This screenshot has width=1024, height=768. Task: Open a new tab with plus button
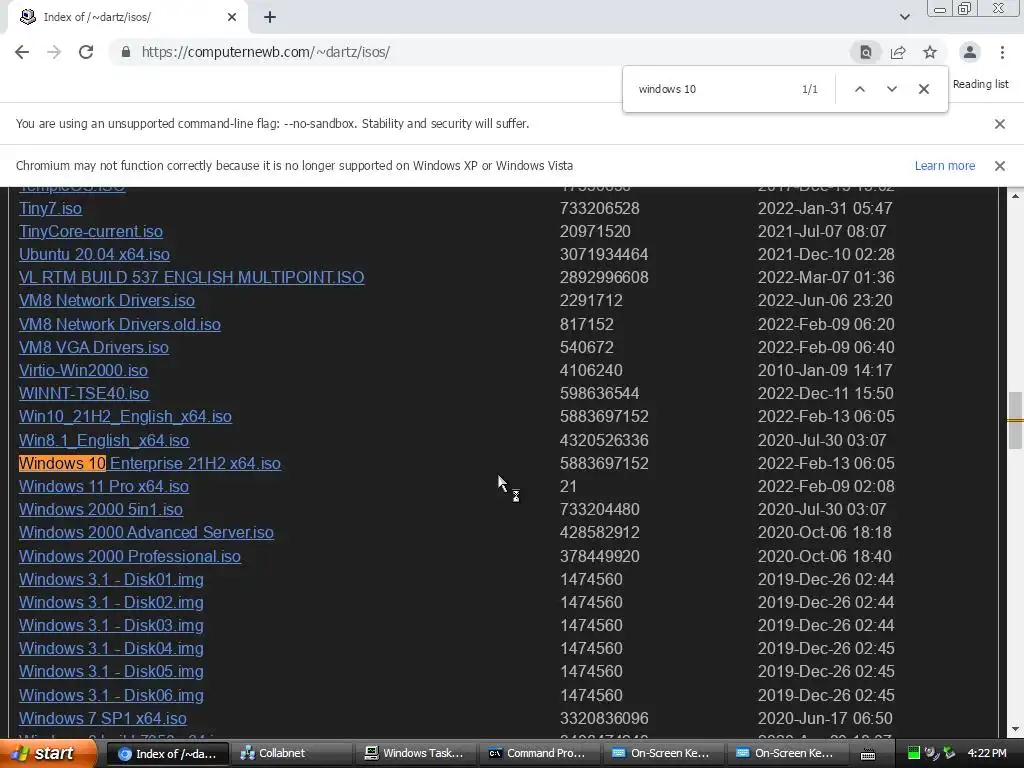[270, 18]
